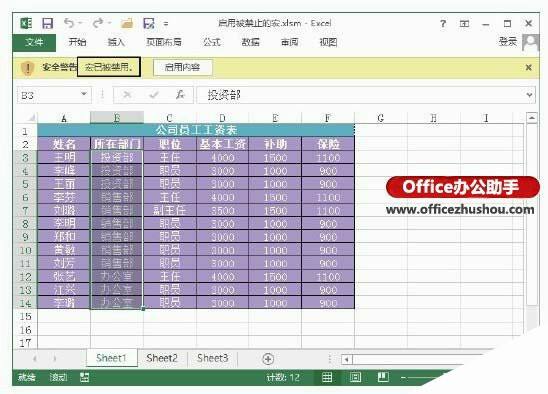Switch to Page Break Preview icon
This screenshot has height=394, width=548.
[383, 377]
